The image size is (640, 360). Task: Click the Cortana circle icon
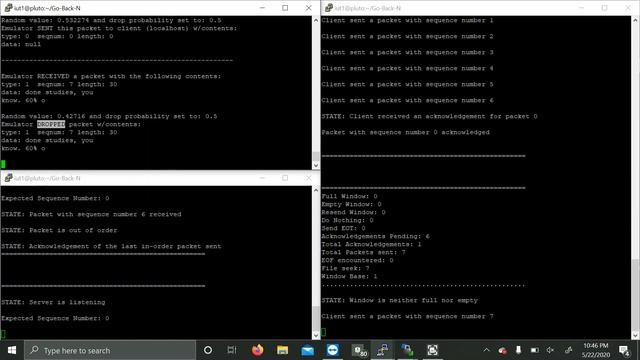(208, 350)
